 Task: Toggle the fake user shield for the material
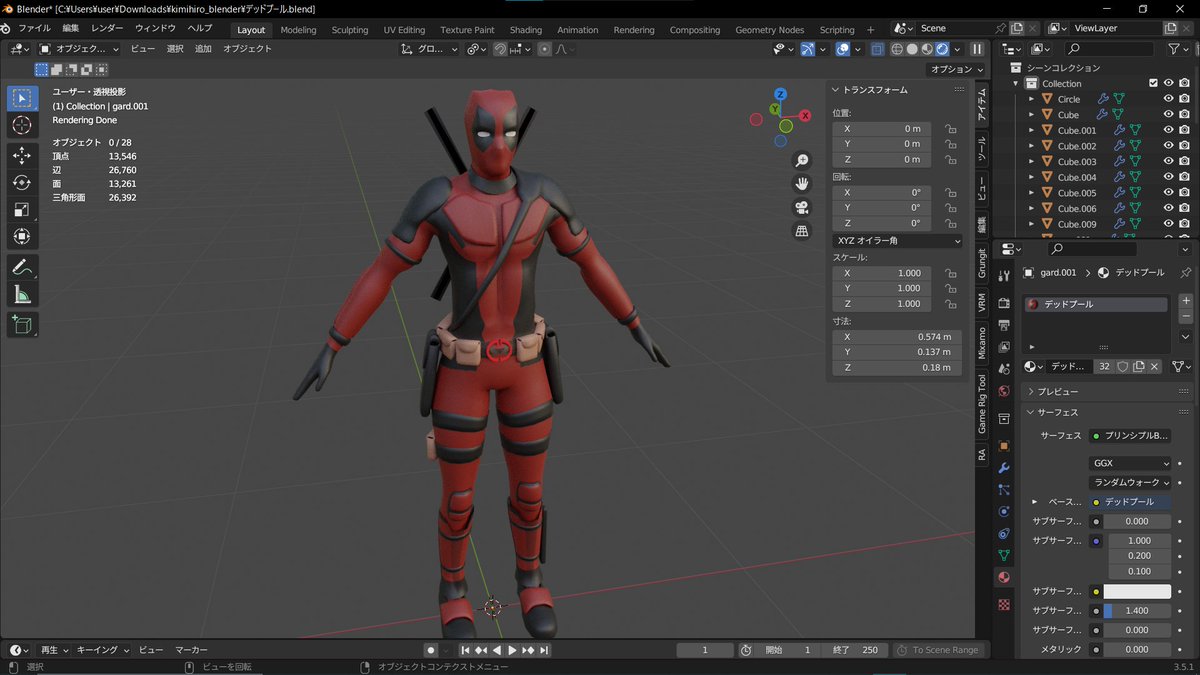[1122, 367]
